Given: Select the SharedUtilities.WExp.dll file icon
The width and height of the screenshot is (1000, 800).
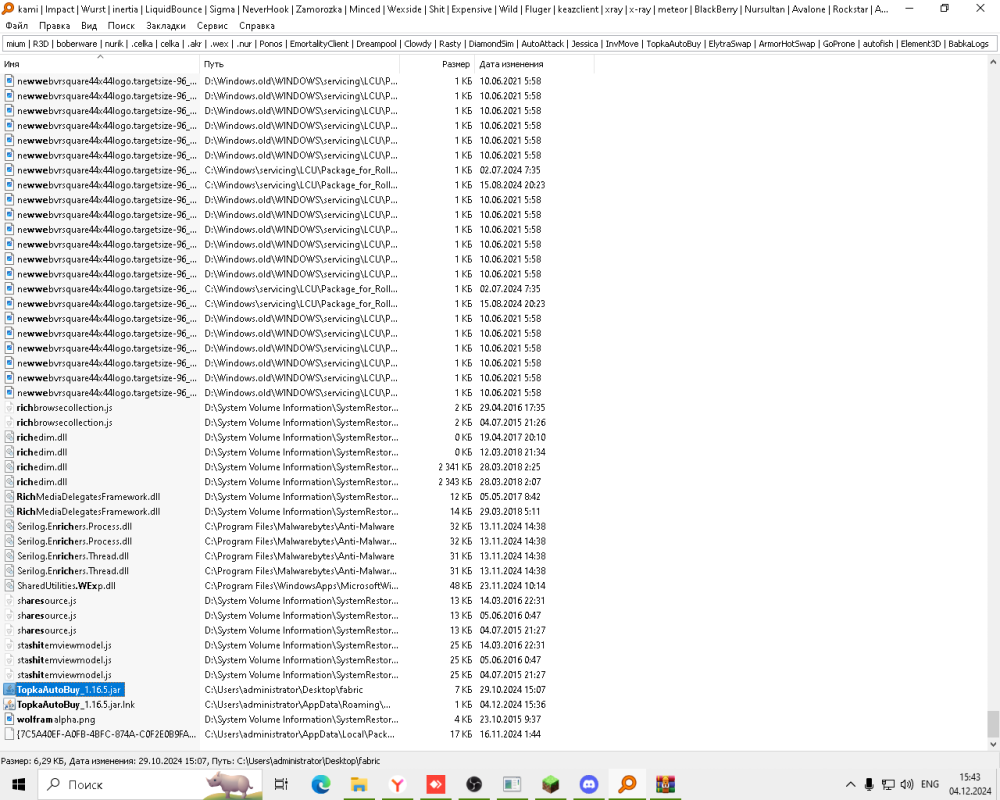Looking at the screenshot, I should (x=9, y=586).
